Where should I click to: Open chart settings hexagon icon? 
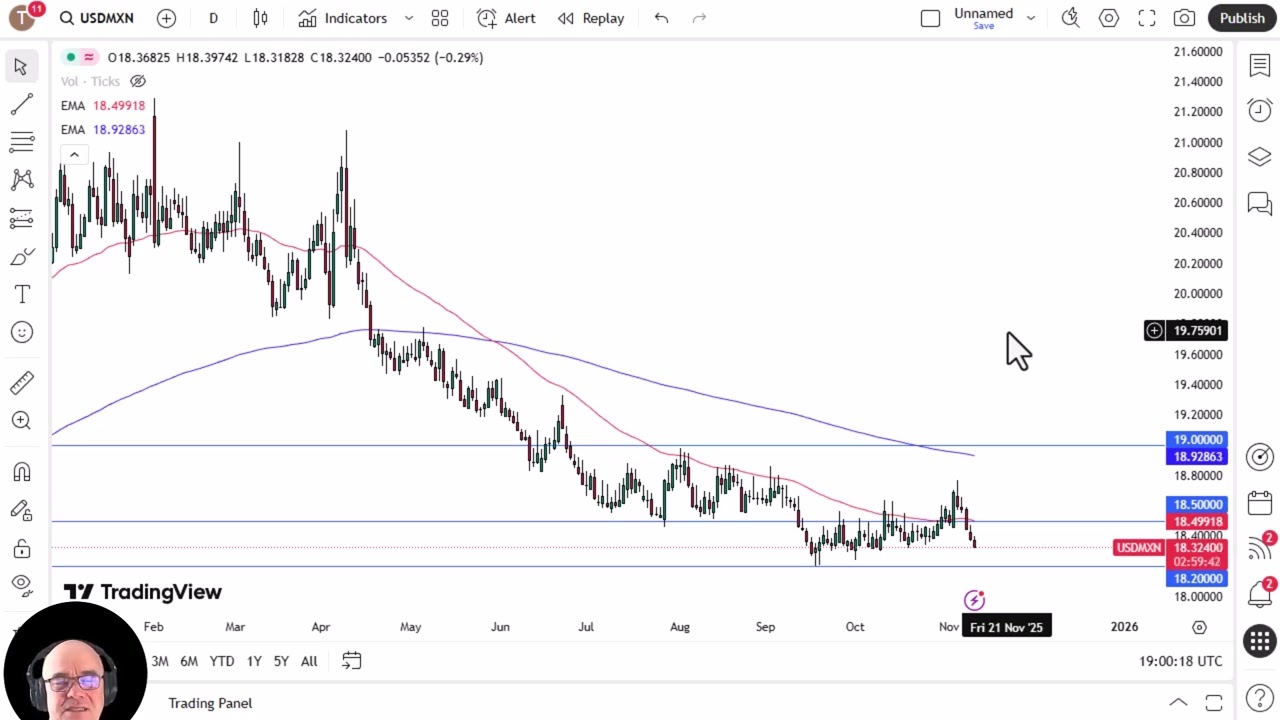tap(1109, 18)
